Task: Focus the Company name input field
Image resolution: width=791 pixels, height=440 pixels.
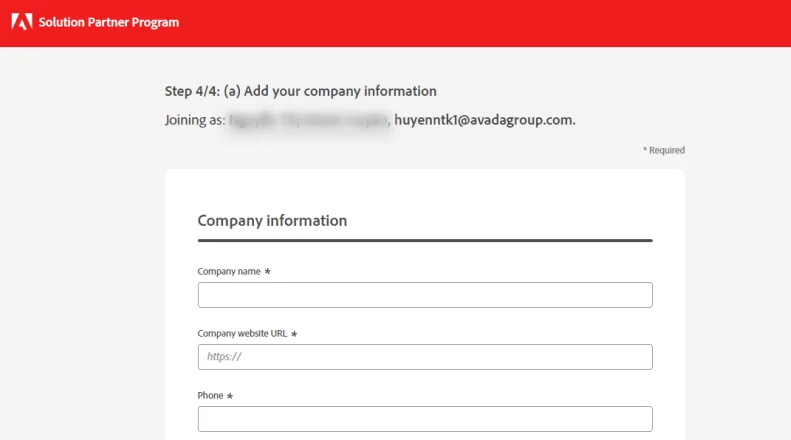Action: pyautogui.click(x=425, y=295)
